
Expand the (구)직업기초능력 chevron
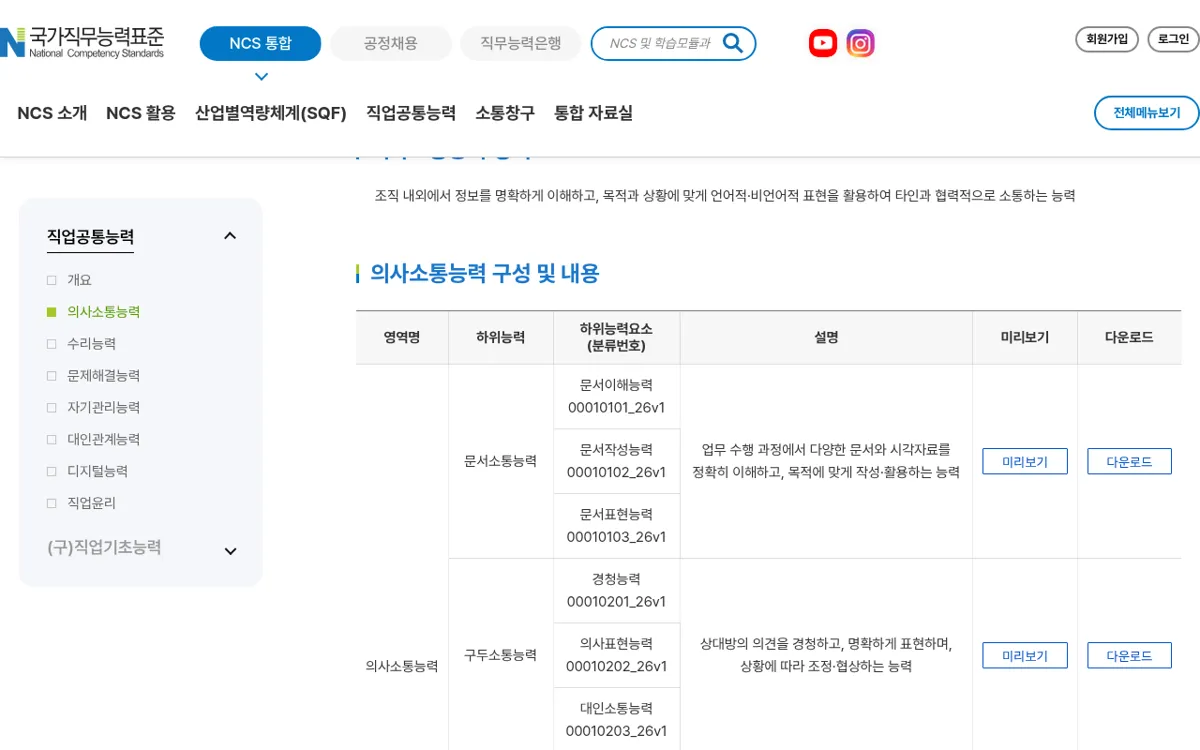pos(230,551)
